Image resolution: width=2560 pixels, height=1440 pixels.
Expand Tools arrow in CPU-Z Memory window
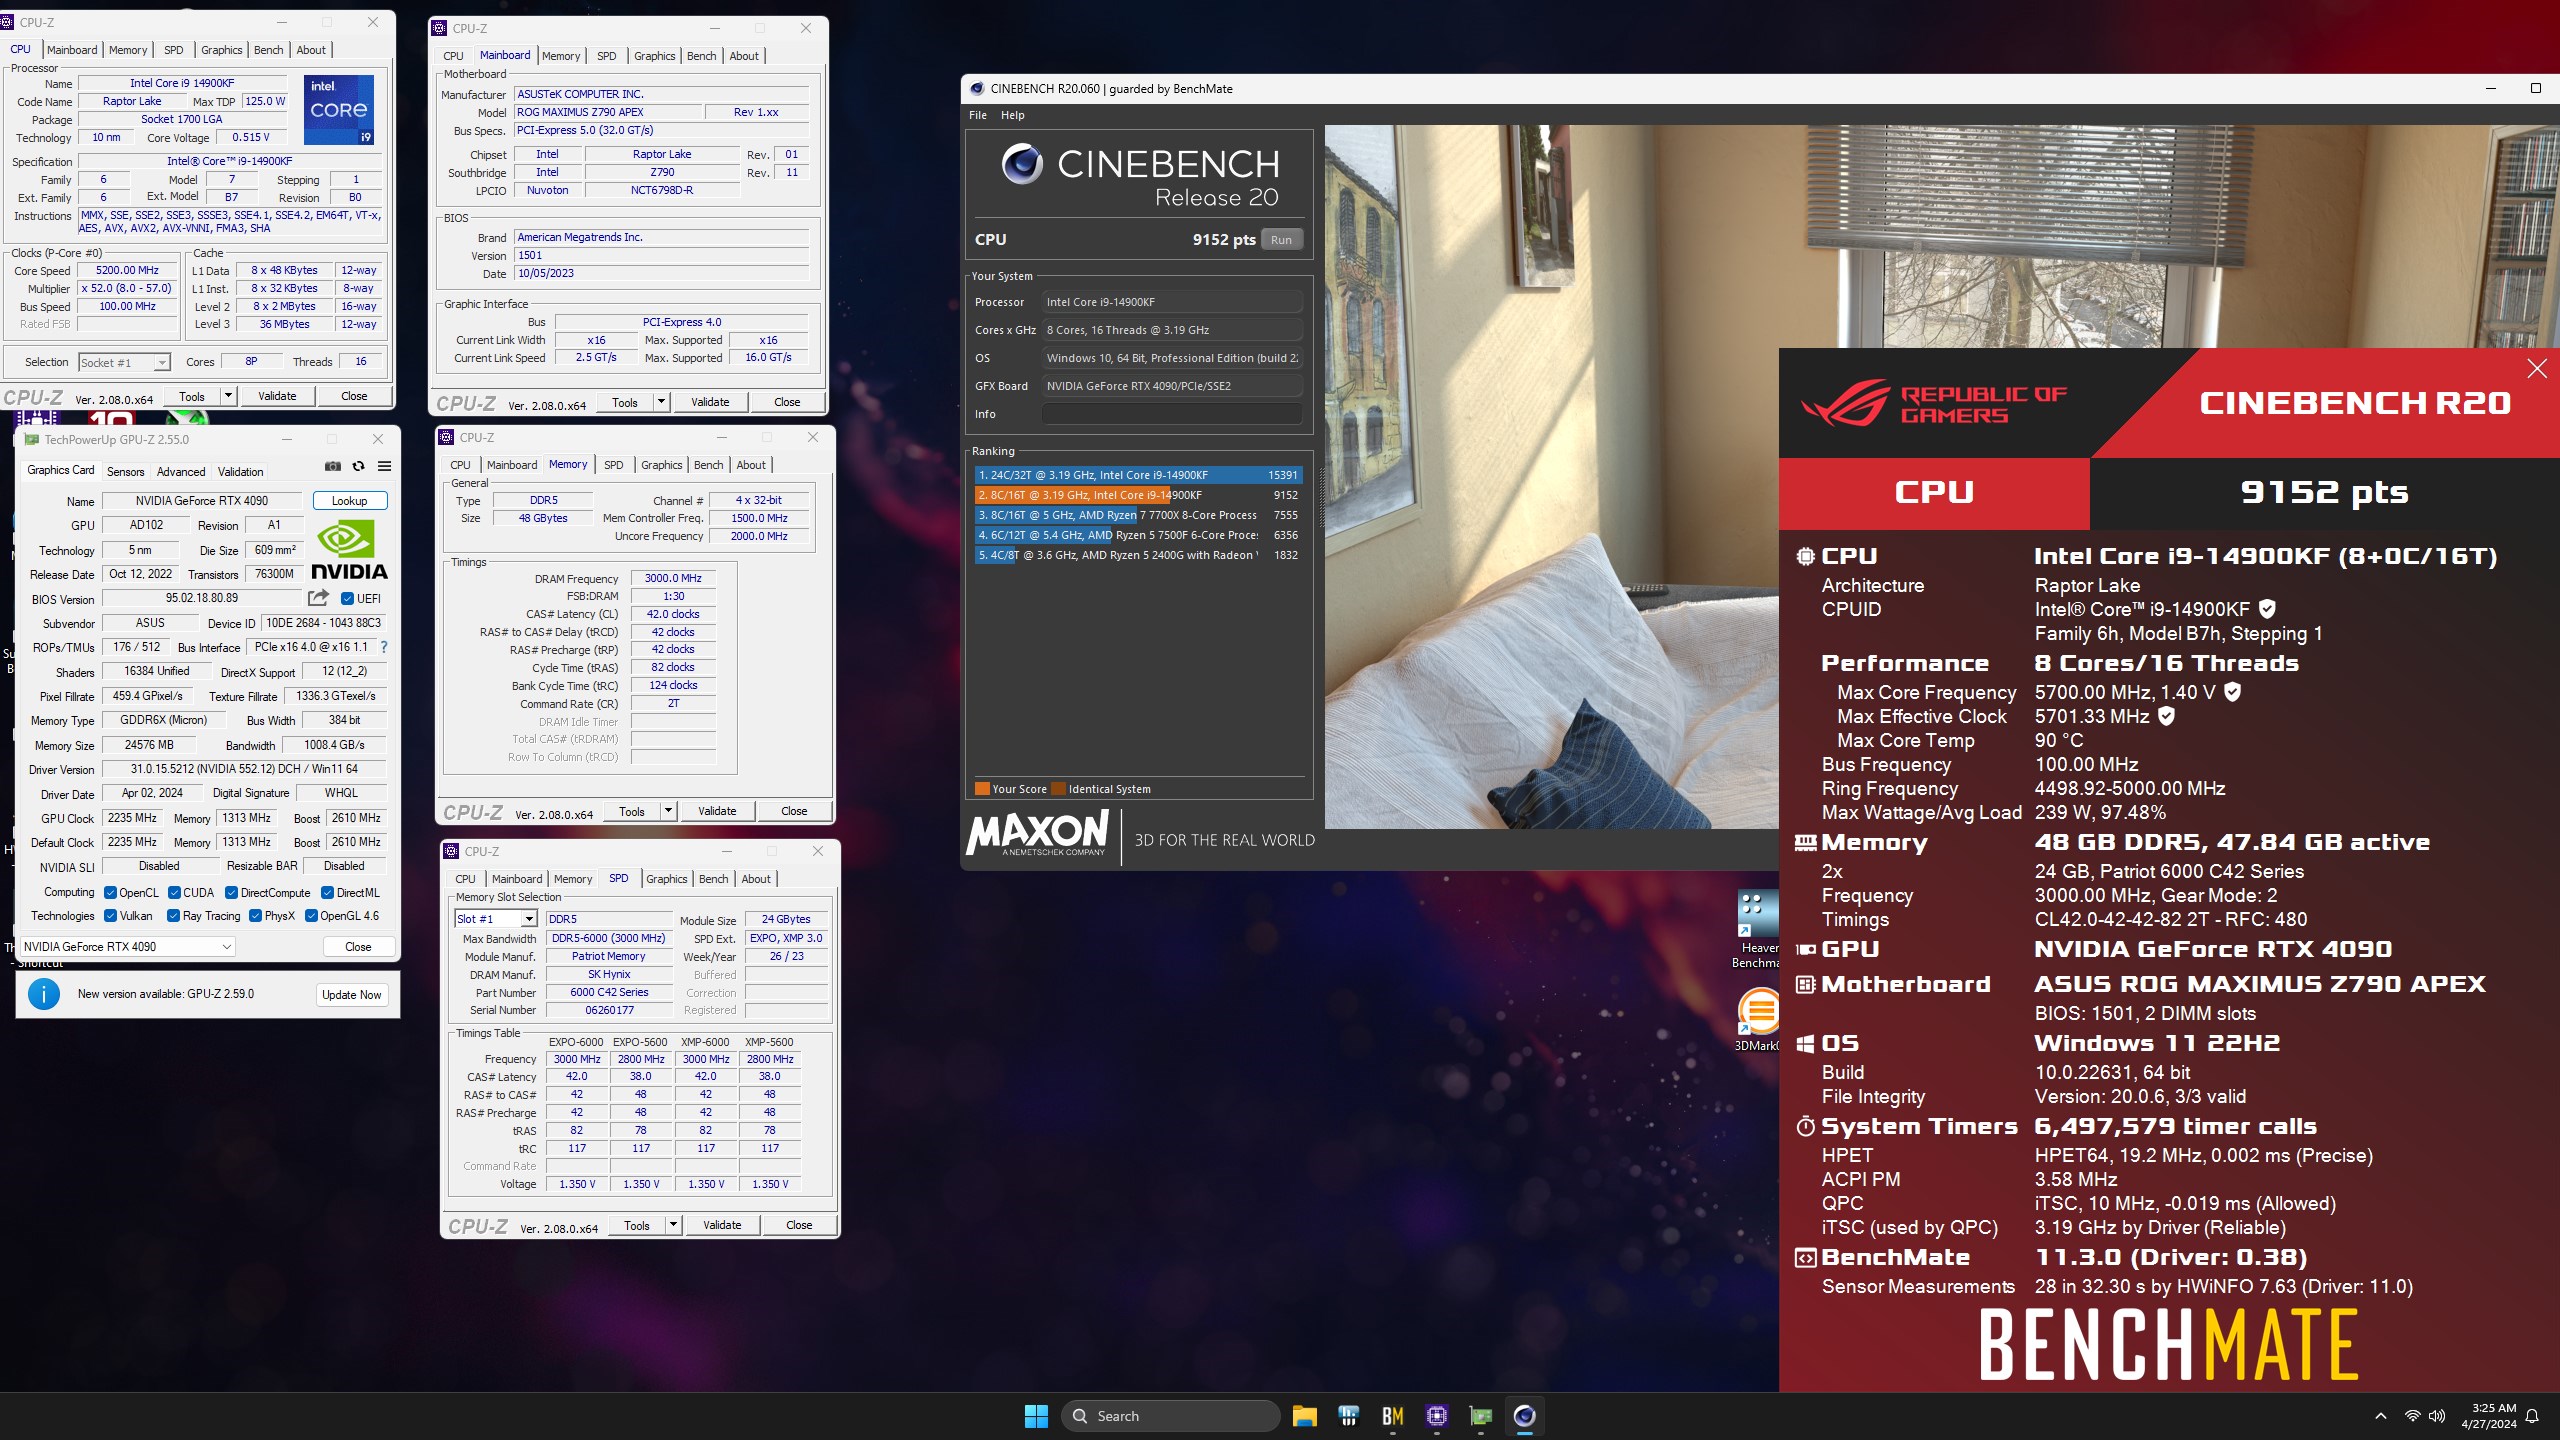tap(668, 811)
